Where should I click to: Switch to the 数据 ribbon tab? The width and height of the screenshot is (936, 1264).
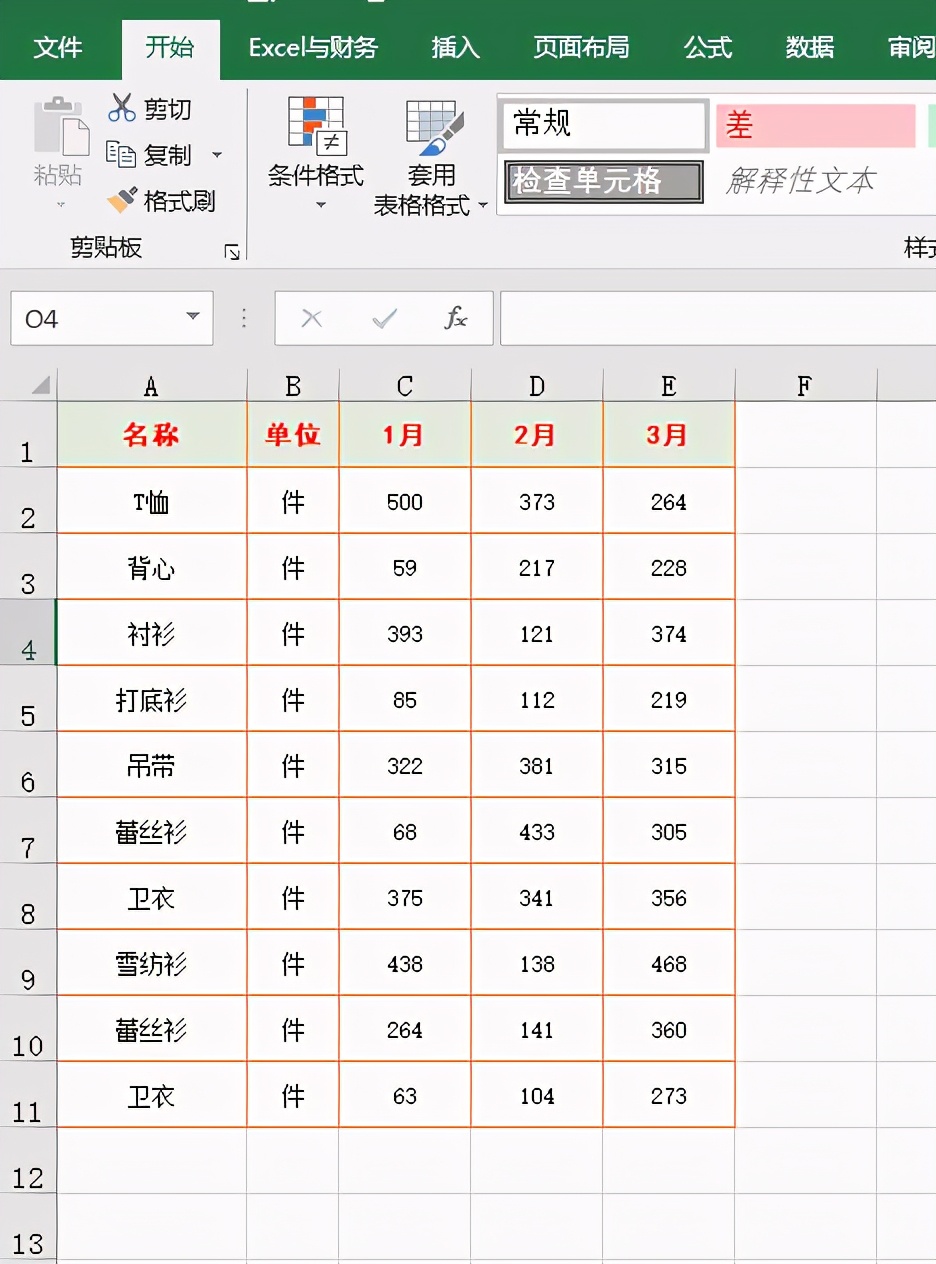tap(808, 46)
